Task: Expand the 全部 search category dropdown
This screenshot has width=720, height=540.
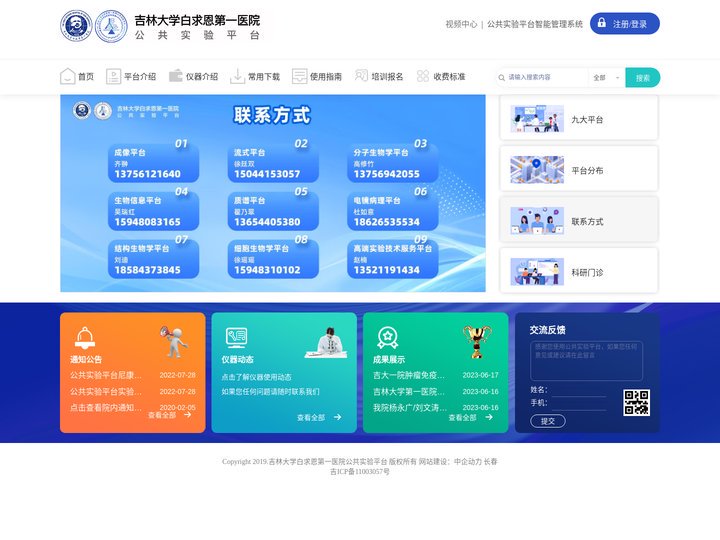Action: pyautogui.click(x=607, y=78)
